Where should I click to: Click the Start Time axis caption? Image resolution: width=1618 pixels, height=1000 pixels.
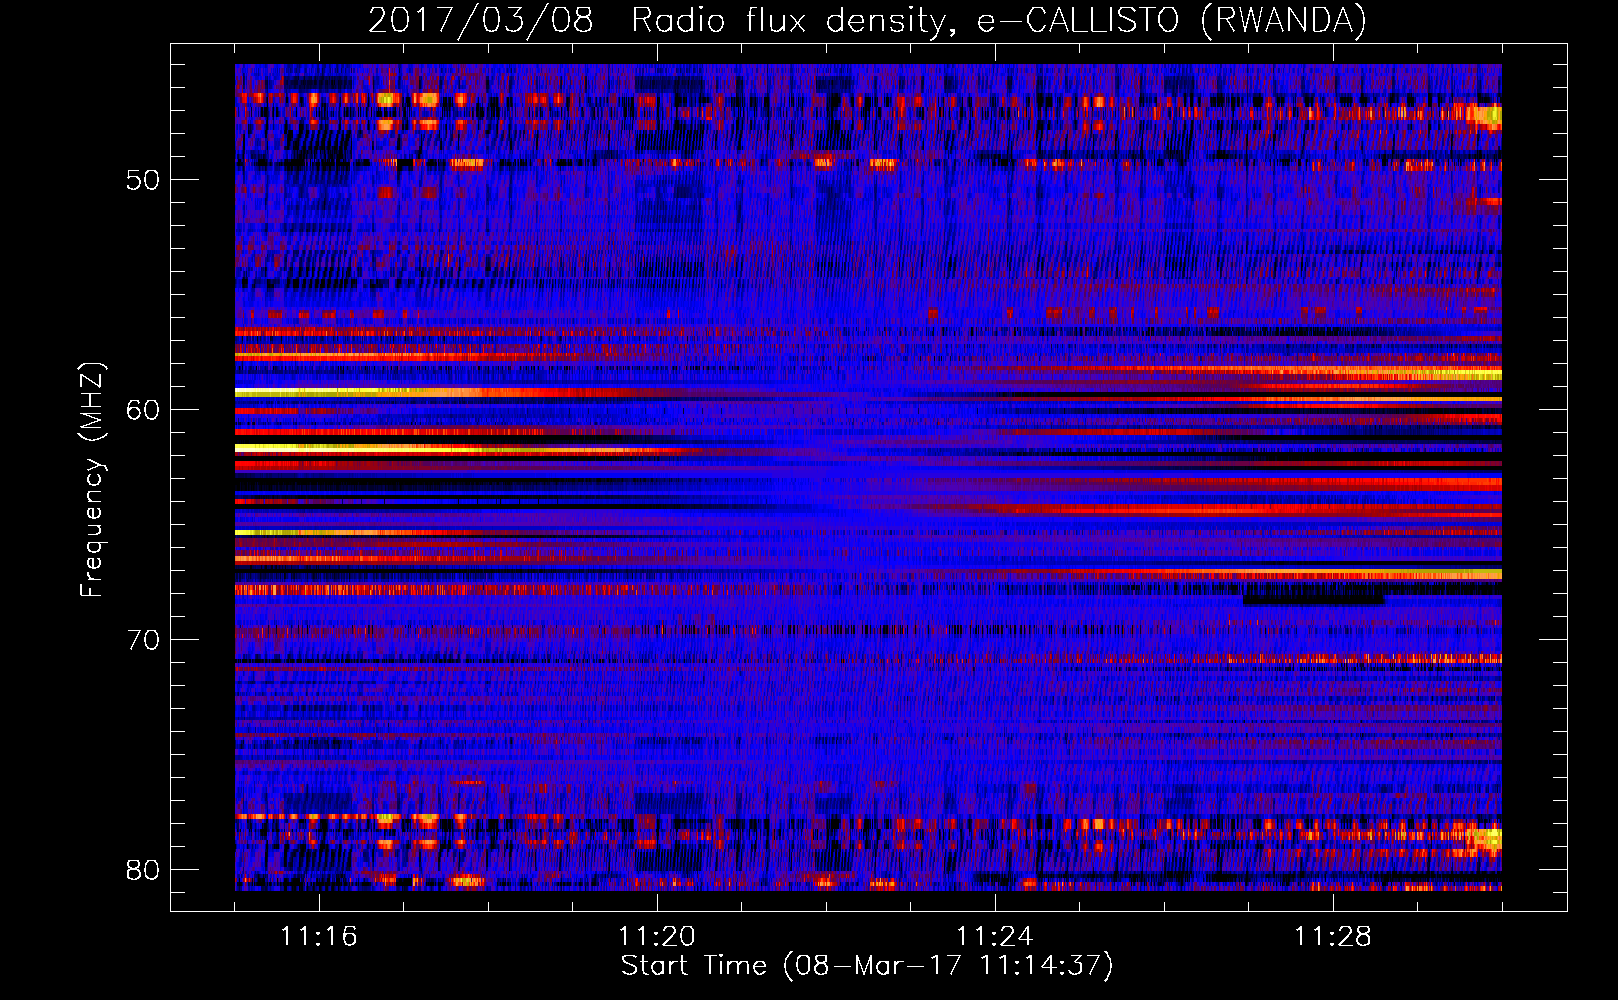pos(867,966)
